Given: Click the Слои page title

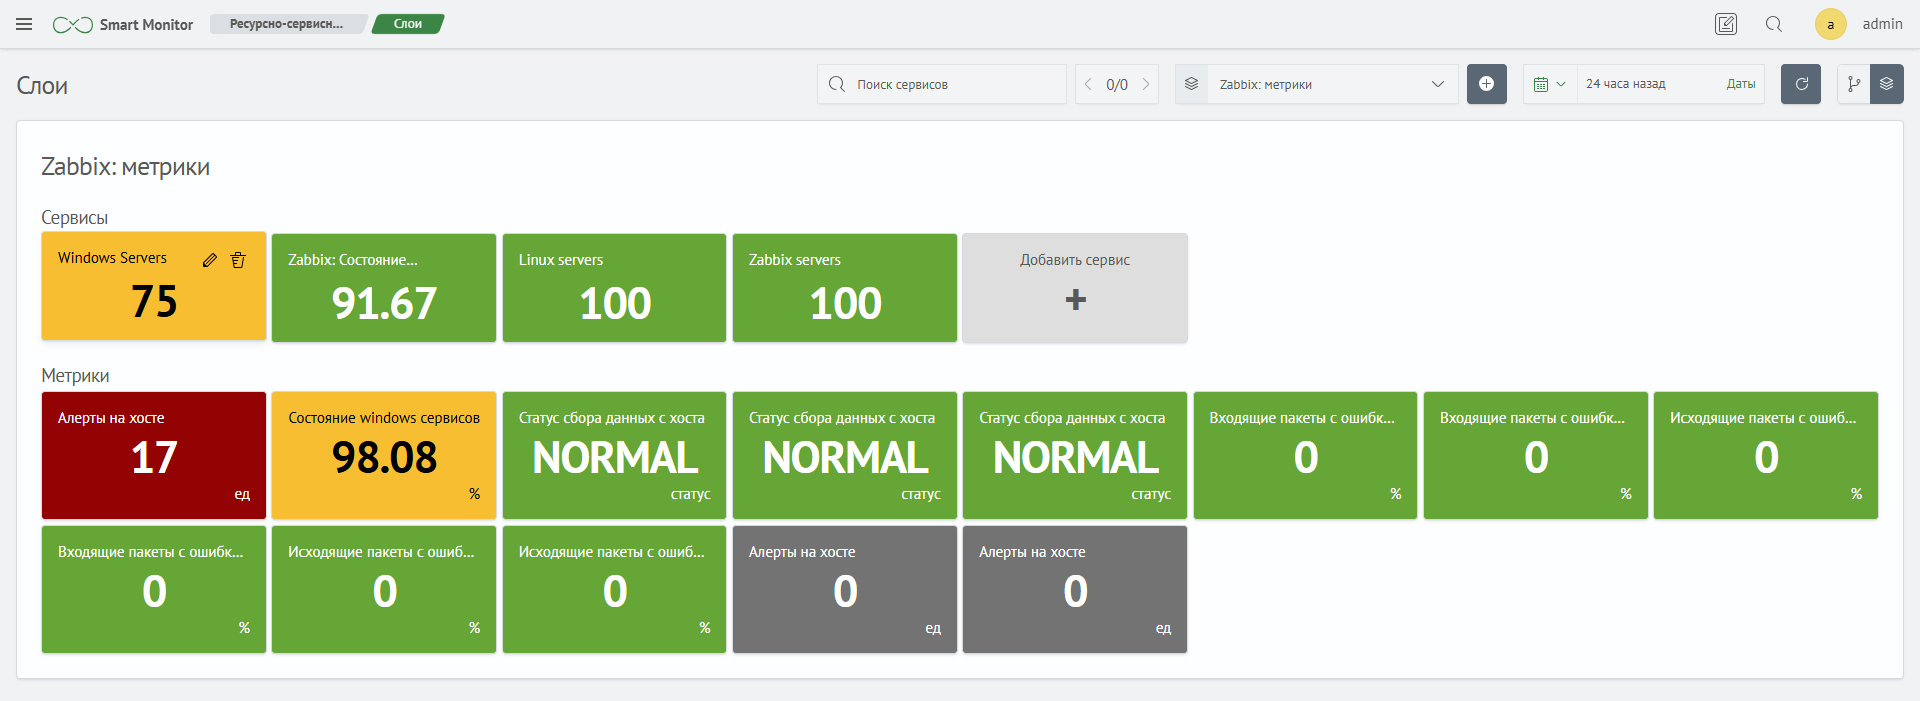Looking at the screenshot, I should click(42, 86).
